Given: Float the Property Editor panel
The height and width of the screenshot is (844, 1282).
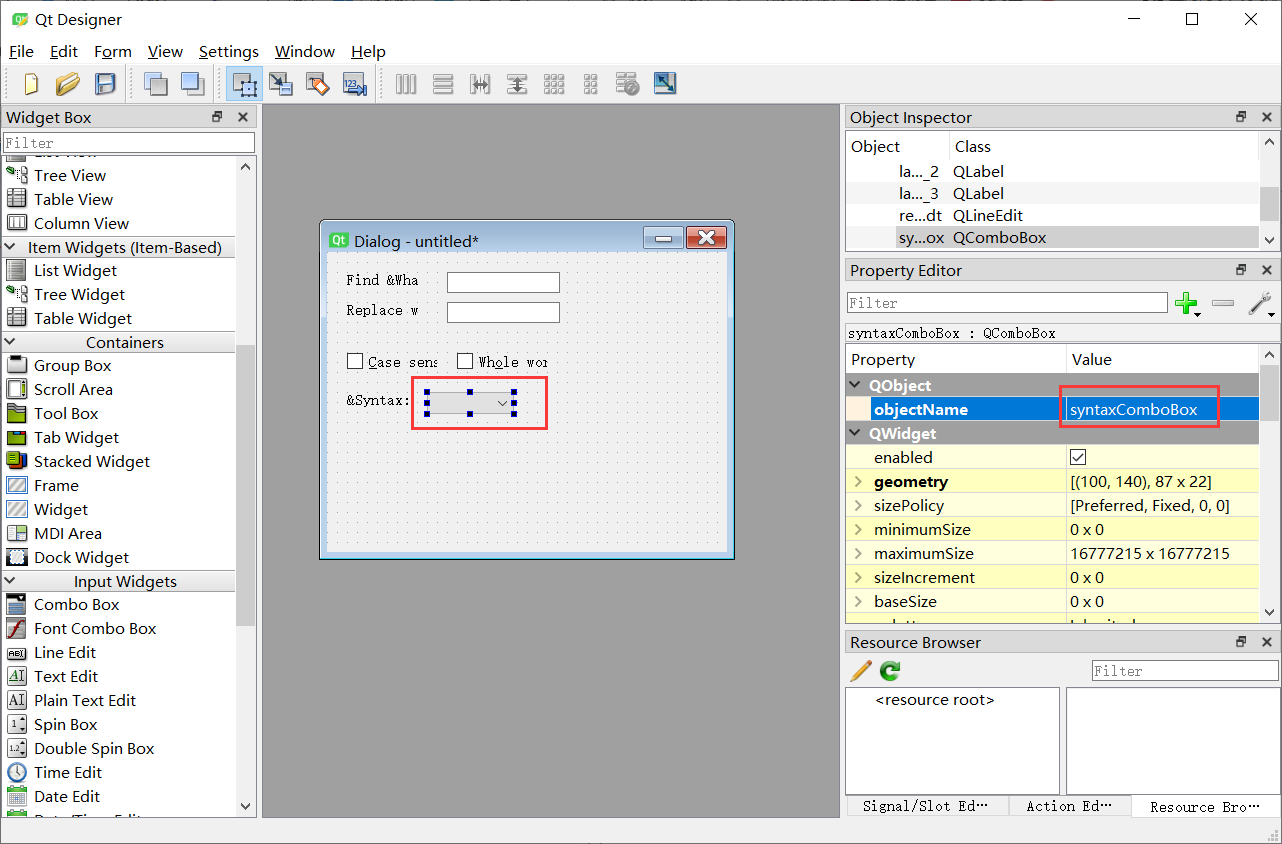Looking at the screenshot, I should [1241, 270].
